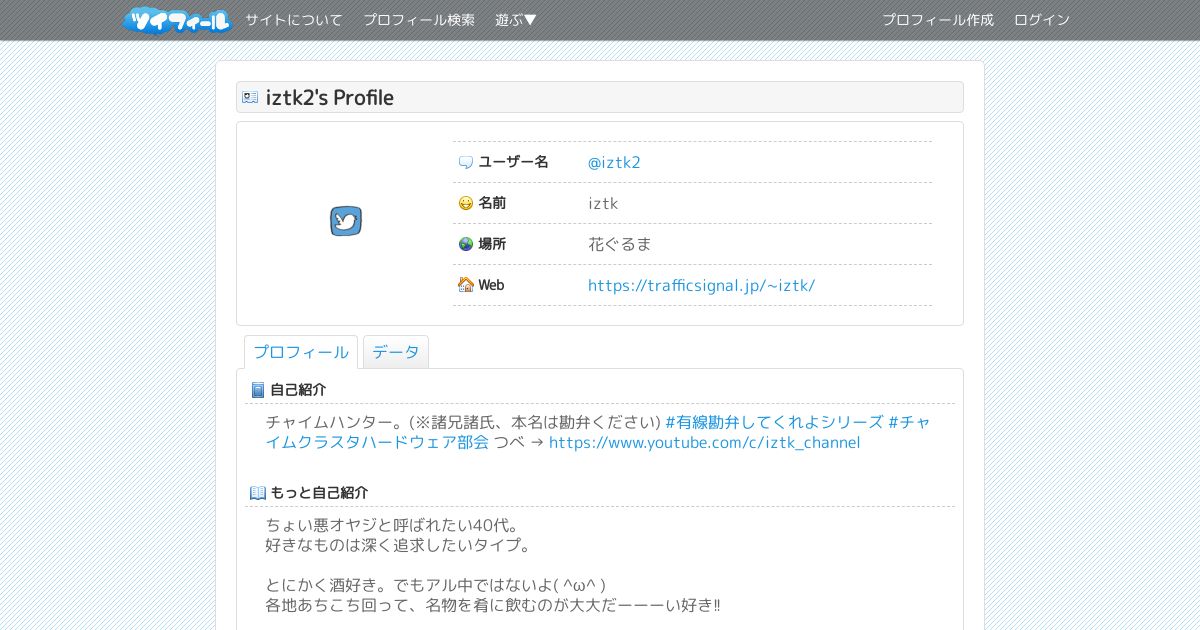The image size is (1200, 630).
Task: Click the notebook icon beside 自己紹介
Action: pos(257,390)
